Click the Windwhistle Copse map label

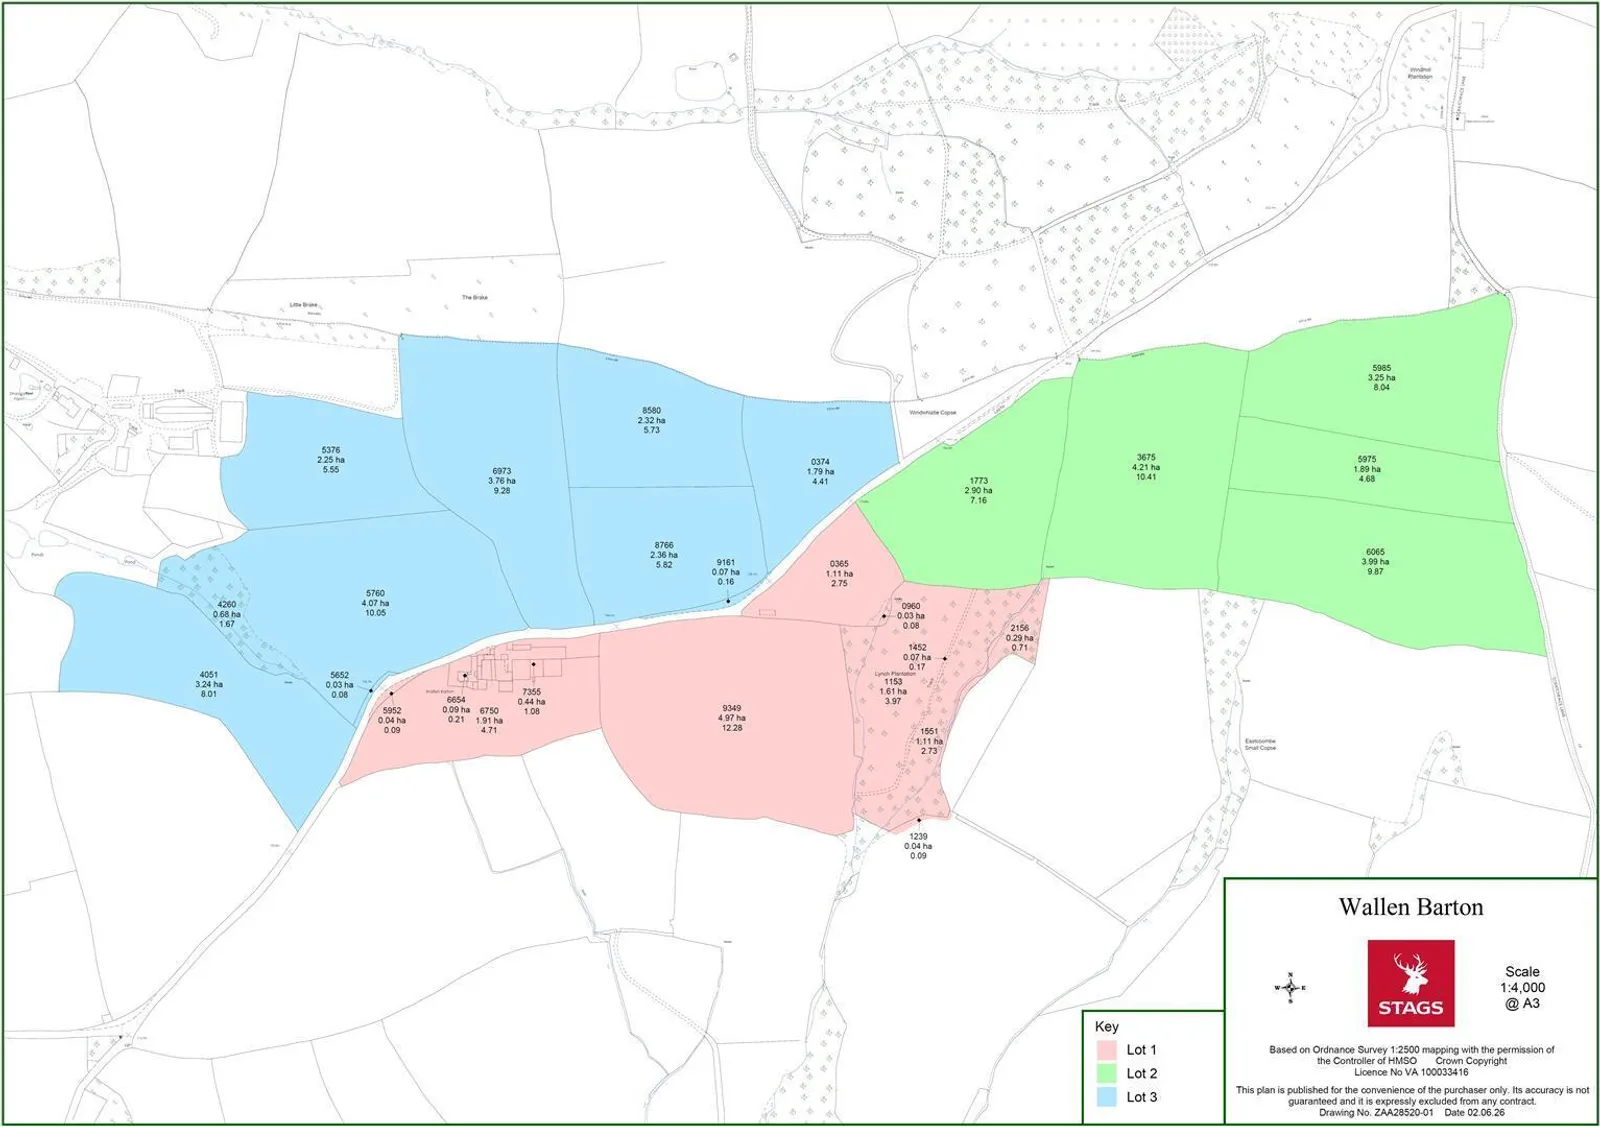tap(933, 413)
